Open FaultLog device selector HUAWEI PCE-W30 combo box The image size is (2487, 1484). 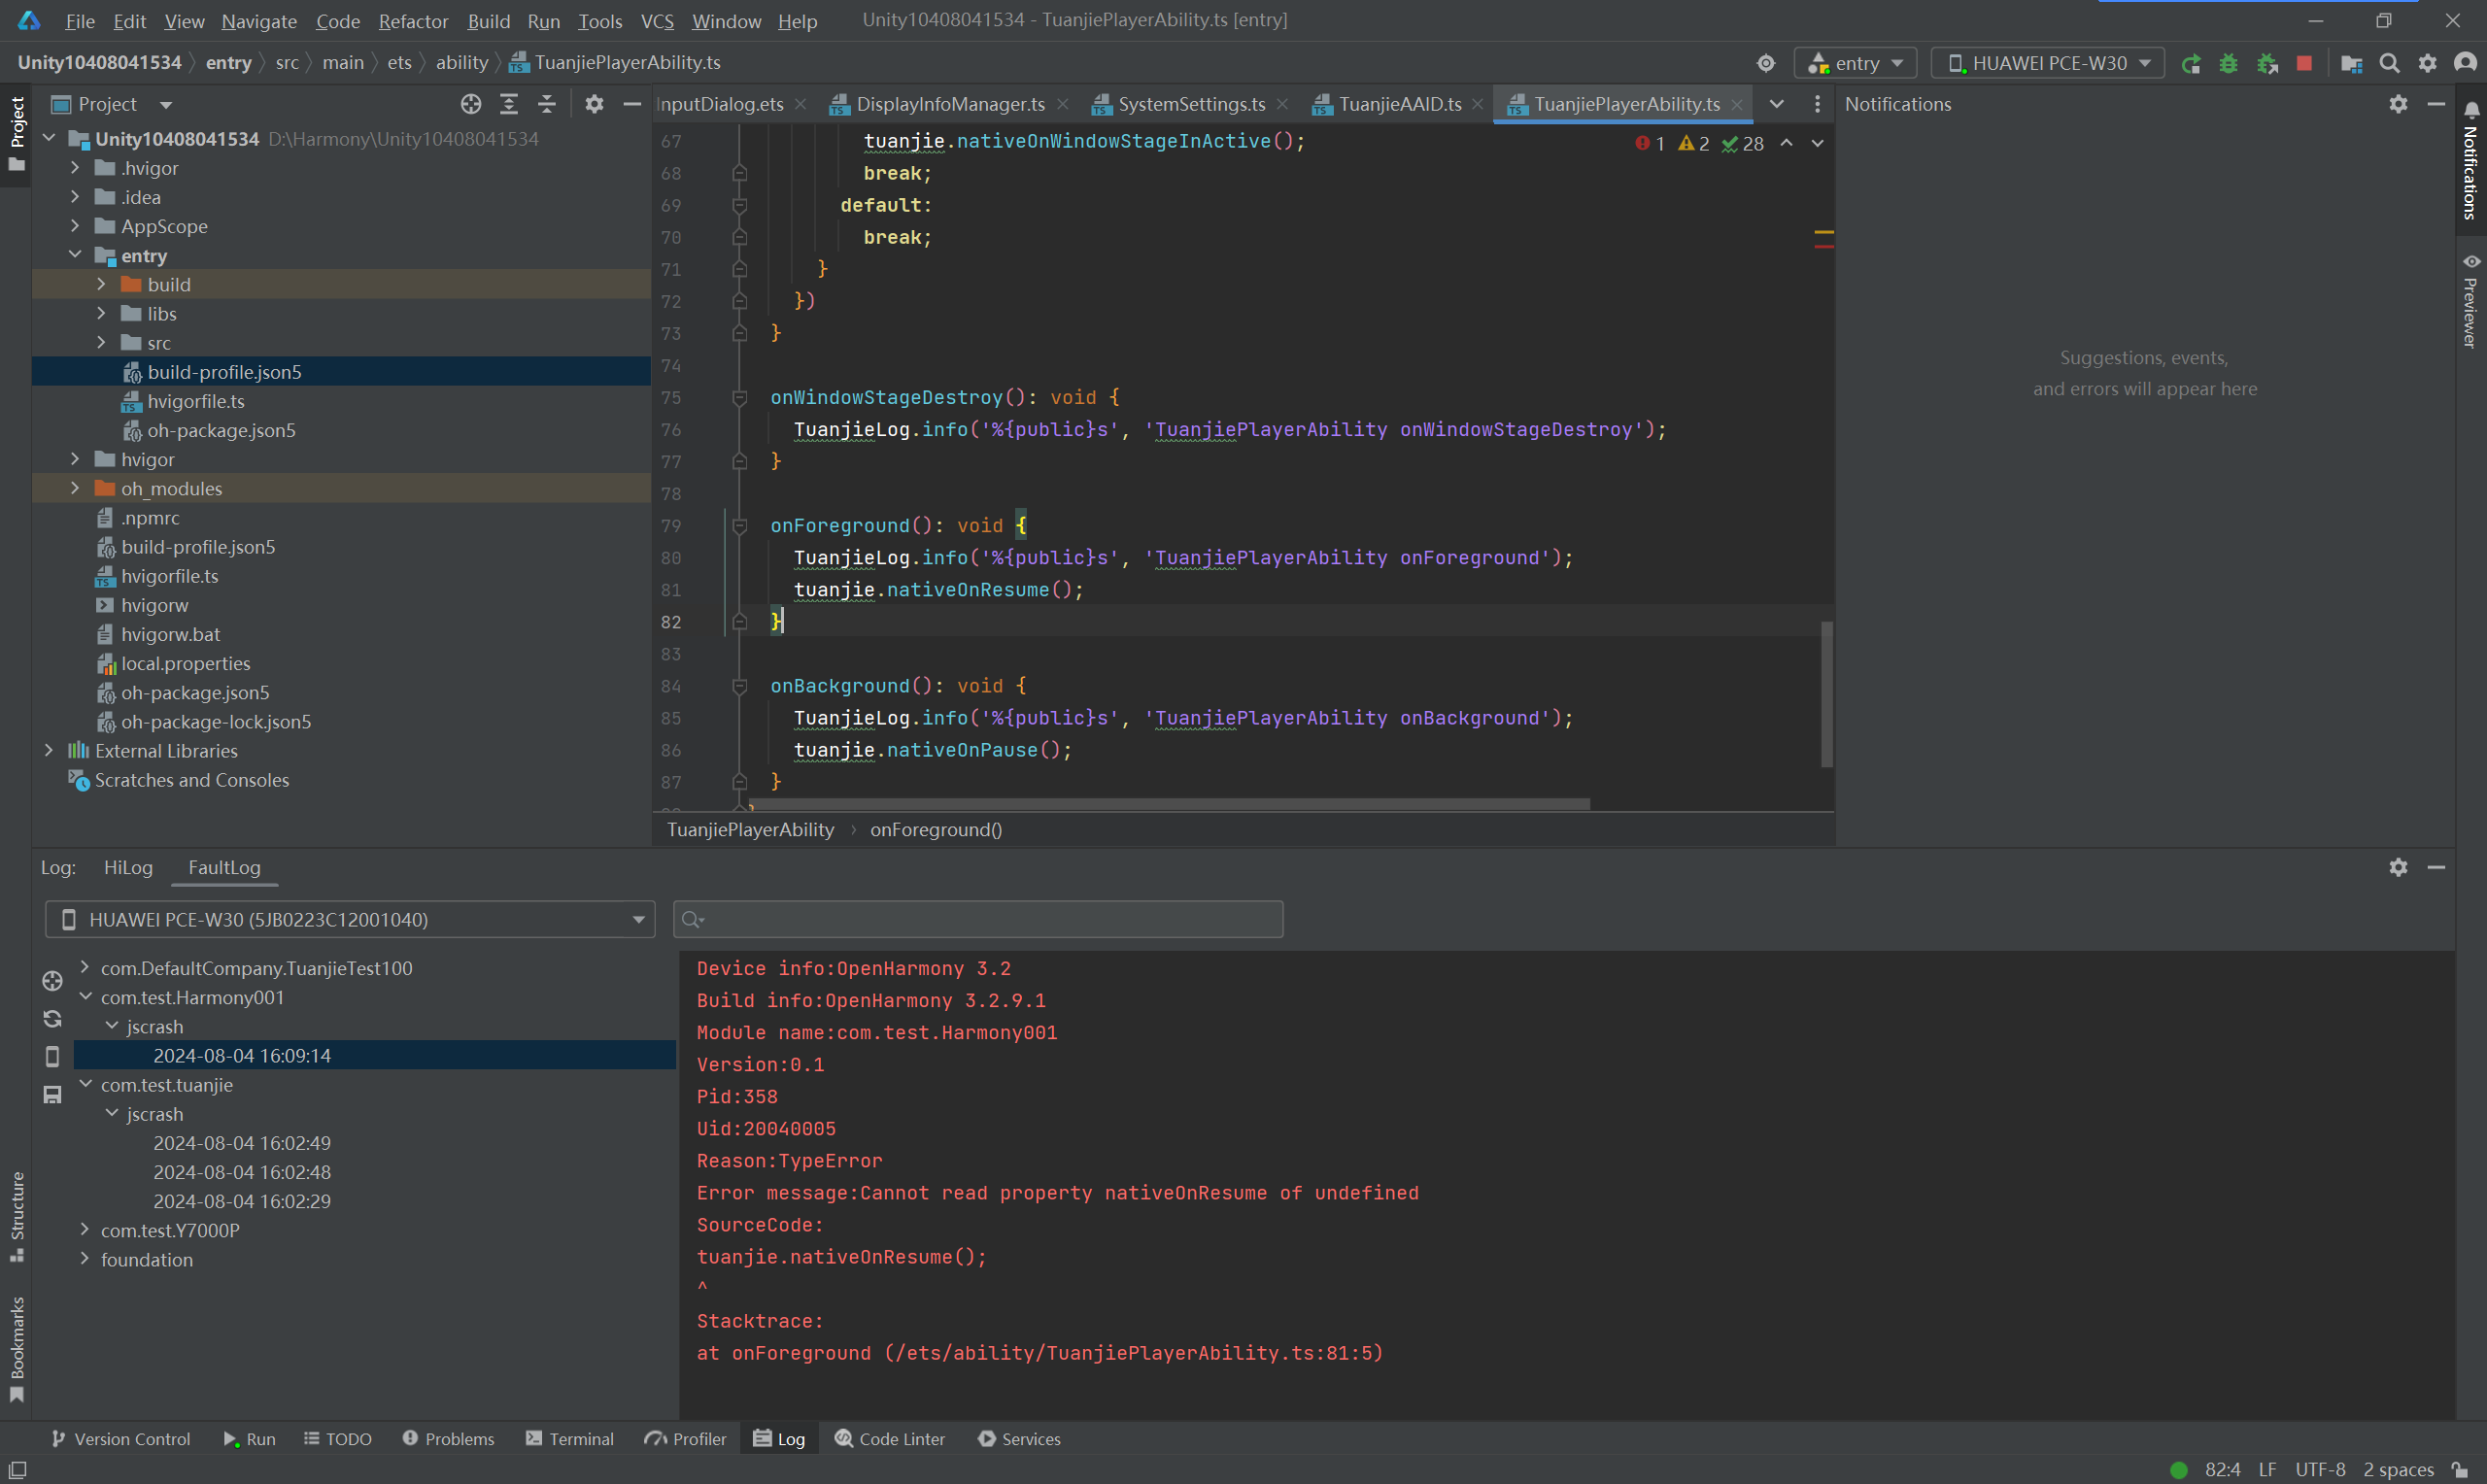pos(350,919)
